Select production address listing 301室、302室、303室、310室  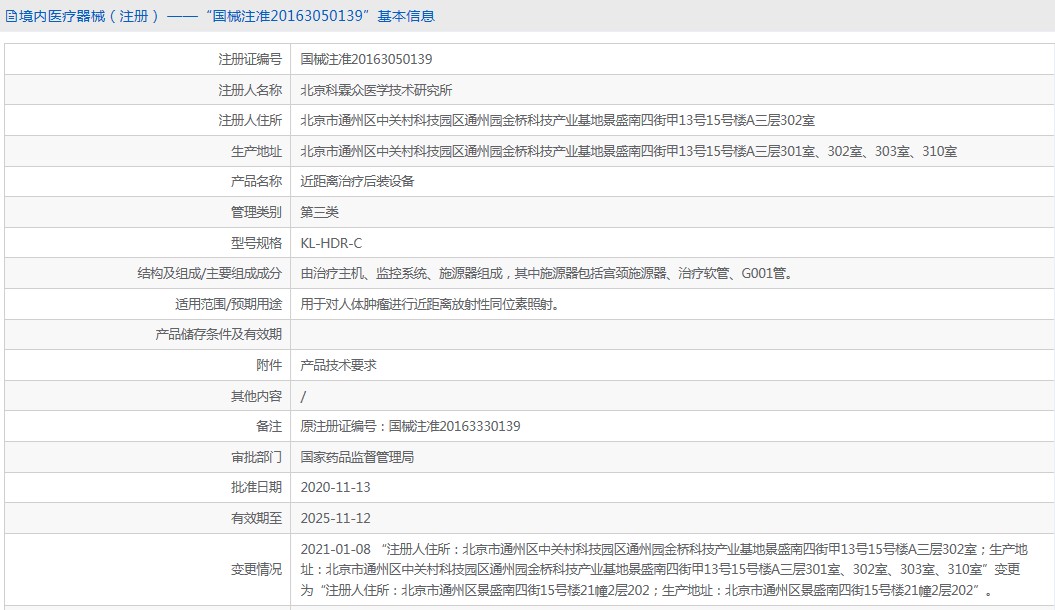(628, 151)
